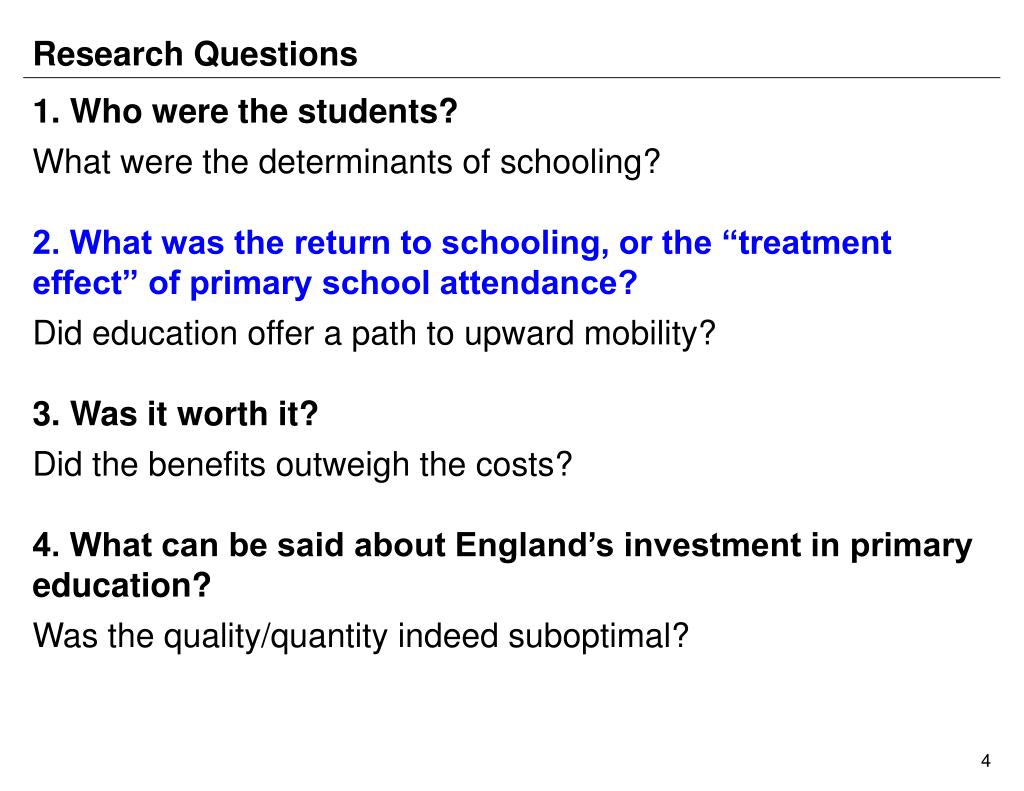Click 'What were the determinants of schooling?' text
The width and height of the screenshot is (1024, 791).
click(x=347, y=162)
